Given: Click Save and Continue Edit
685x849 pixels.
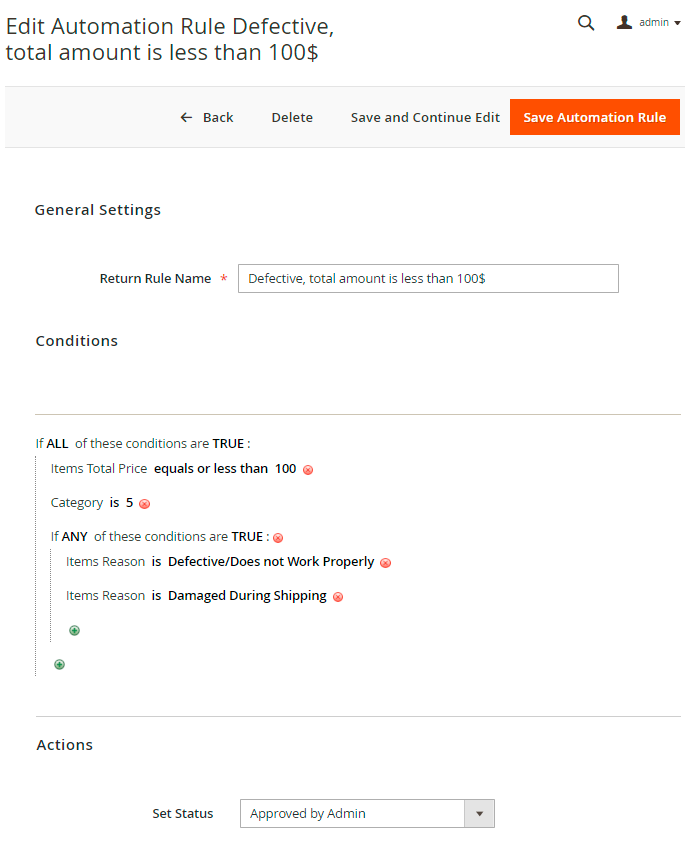Looking at the screenshot, I should coord(425,118).
